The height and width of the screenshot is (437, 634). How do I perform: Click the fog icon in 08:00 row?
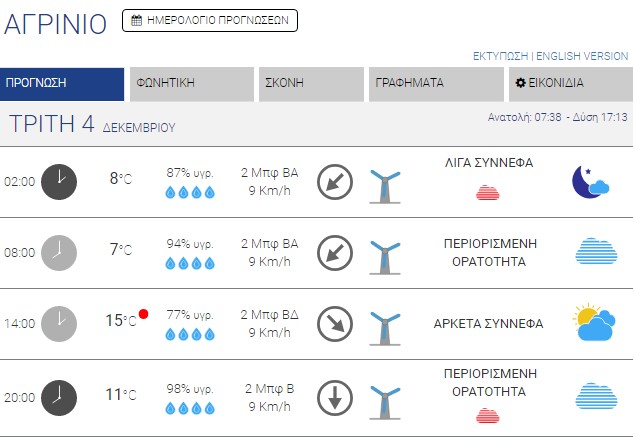594,252
